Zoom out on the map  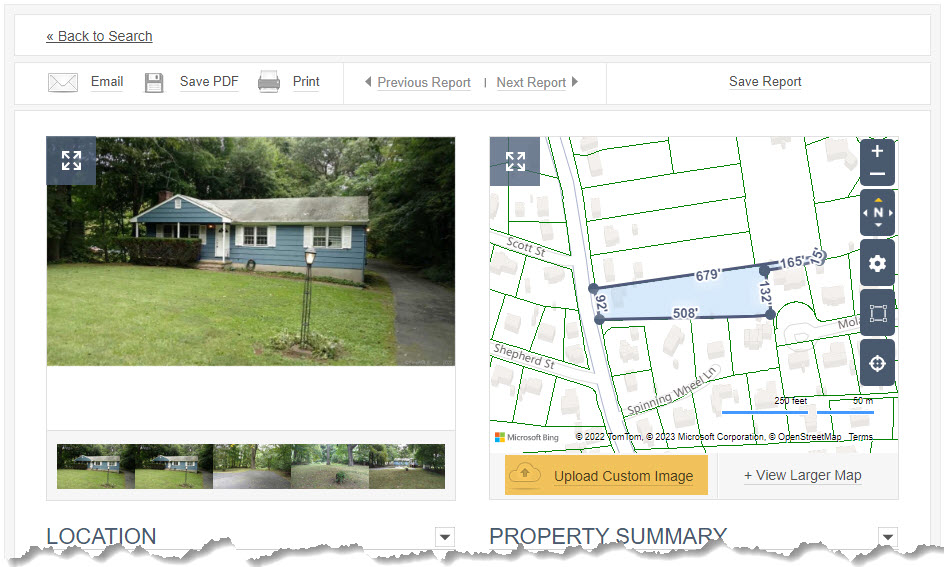tap(877, 174)
